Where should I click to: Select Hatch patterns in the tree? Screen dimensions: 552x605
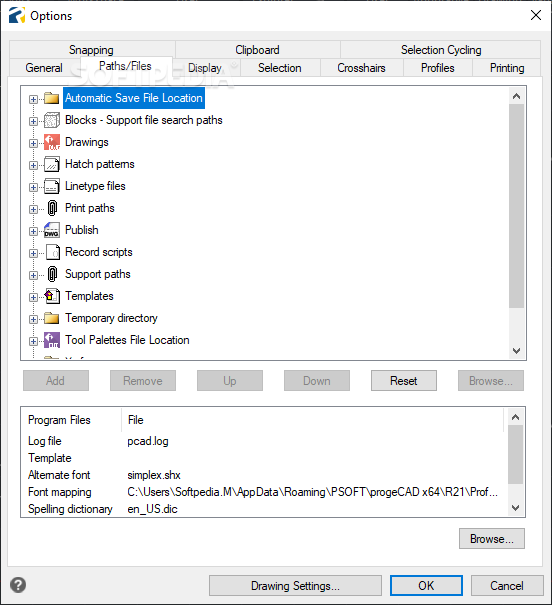point(100,164)
